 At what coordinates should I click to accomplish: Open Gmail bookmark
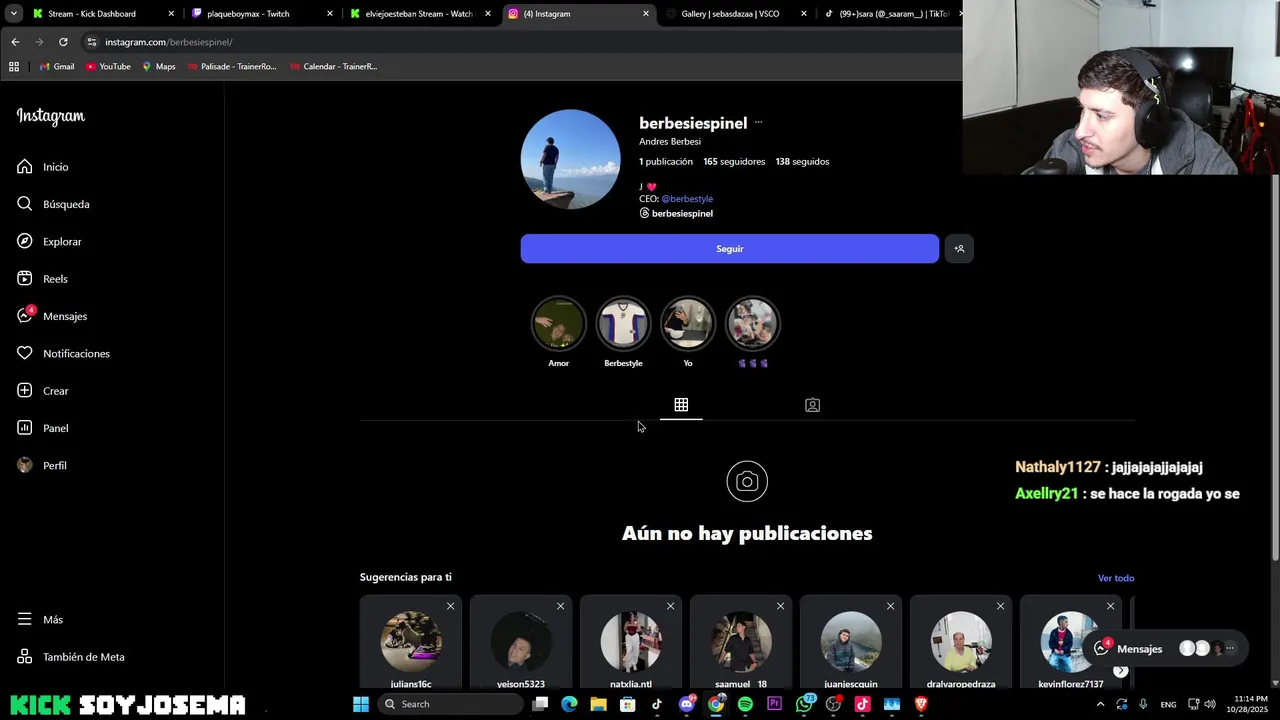click(x=57, y=67)
